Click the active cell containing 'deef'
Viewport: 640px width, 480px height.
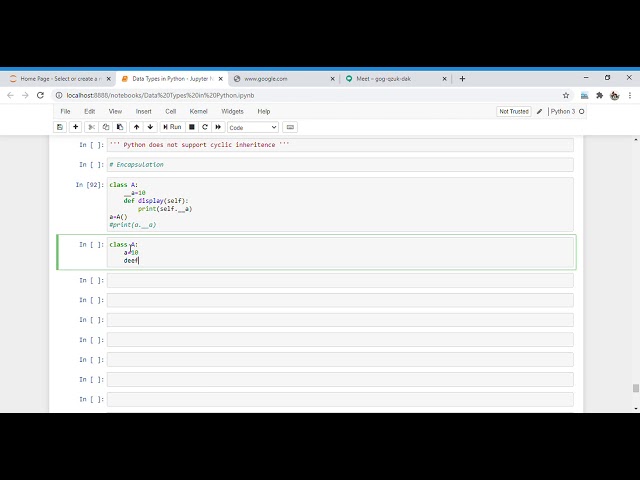point(340,252)
